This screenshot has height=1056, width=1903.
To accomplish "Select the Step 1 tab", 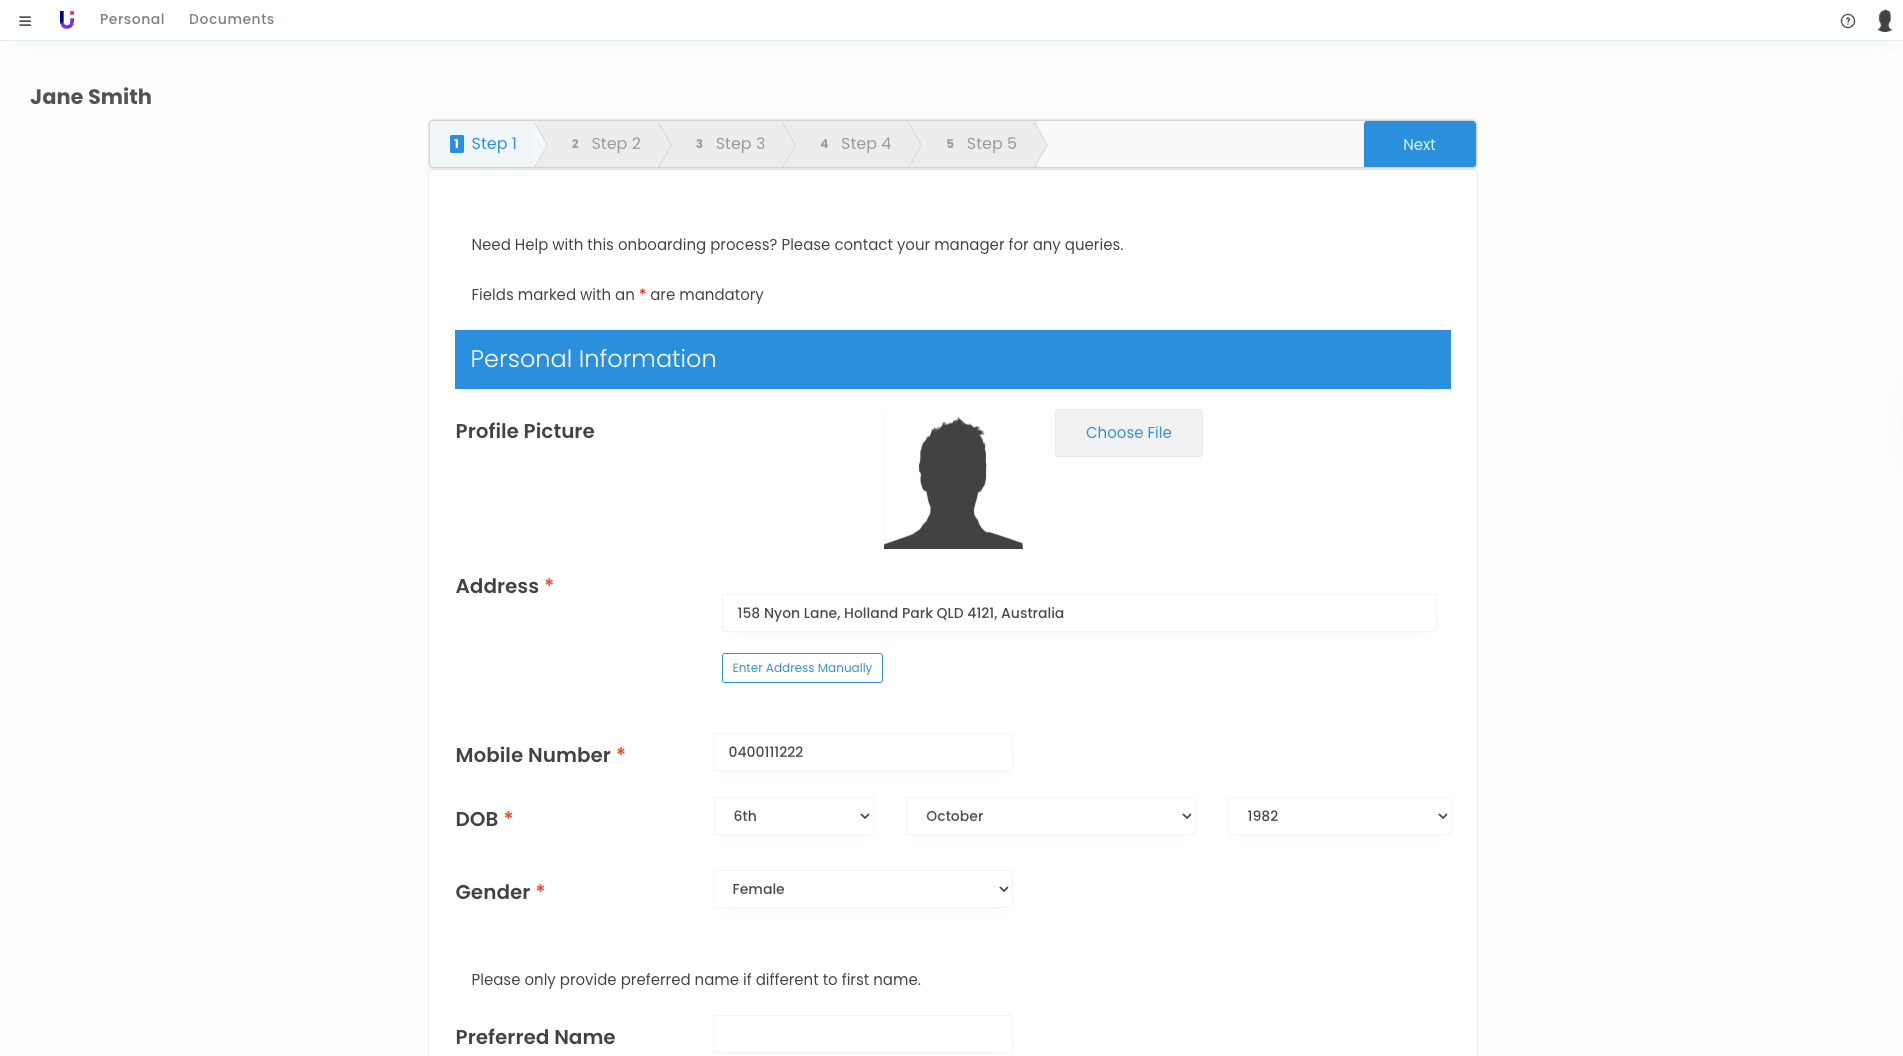I will pos(484,144).
